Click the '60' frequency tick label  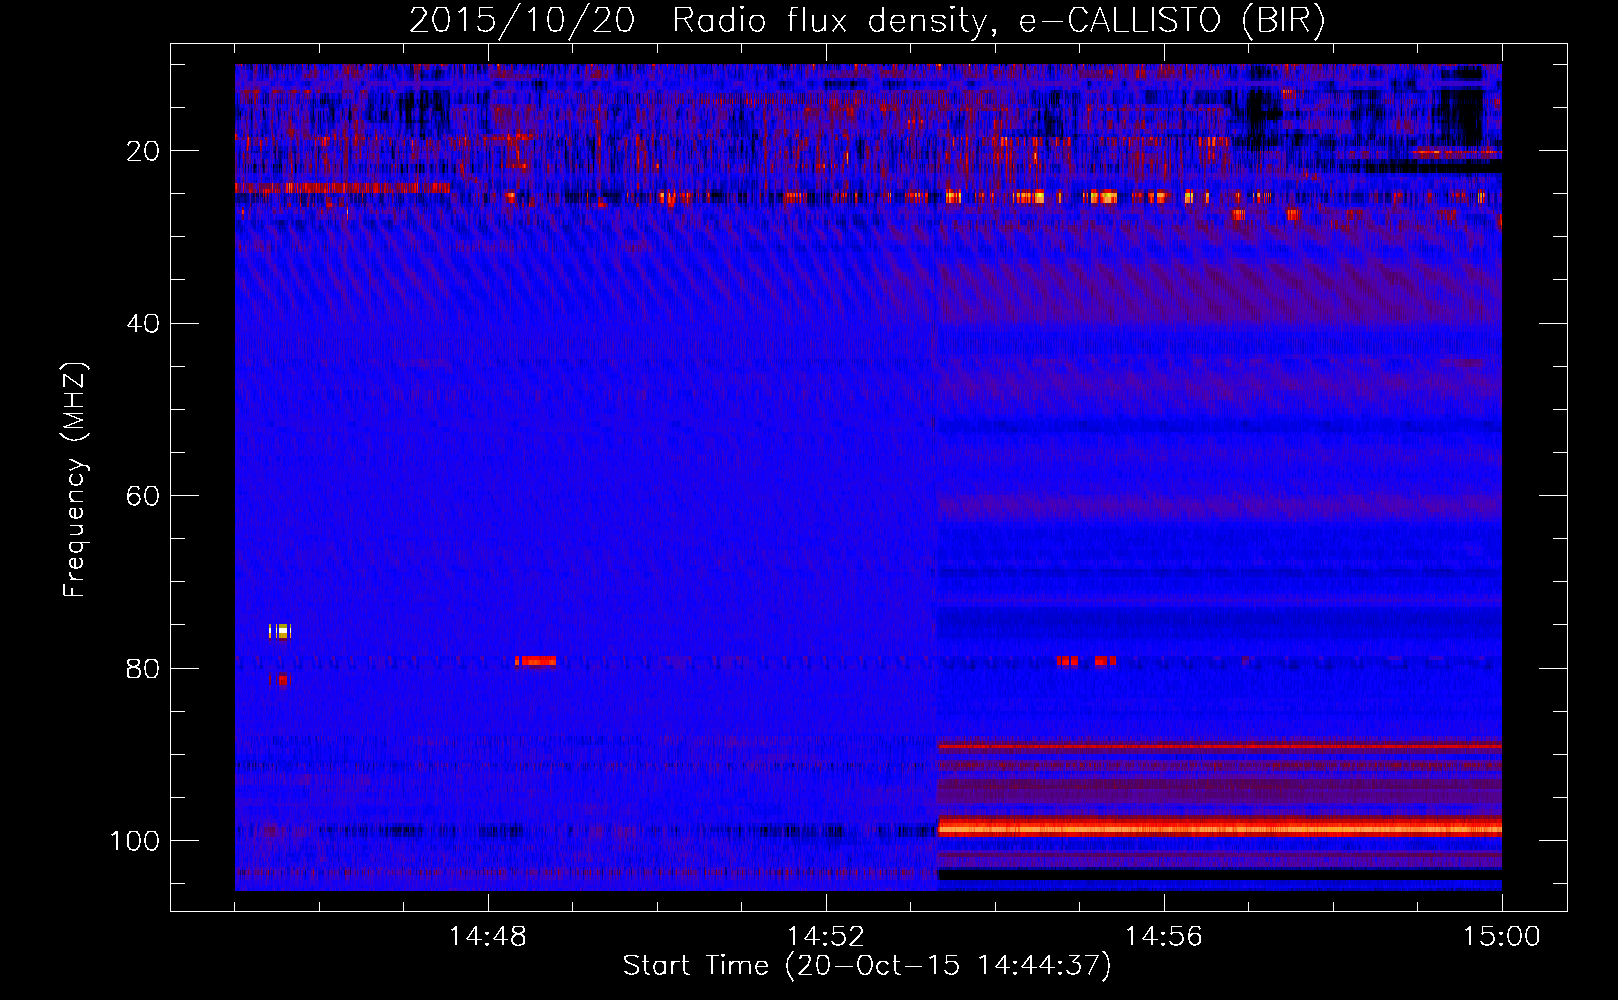tap(143, 496)
